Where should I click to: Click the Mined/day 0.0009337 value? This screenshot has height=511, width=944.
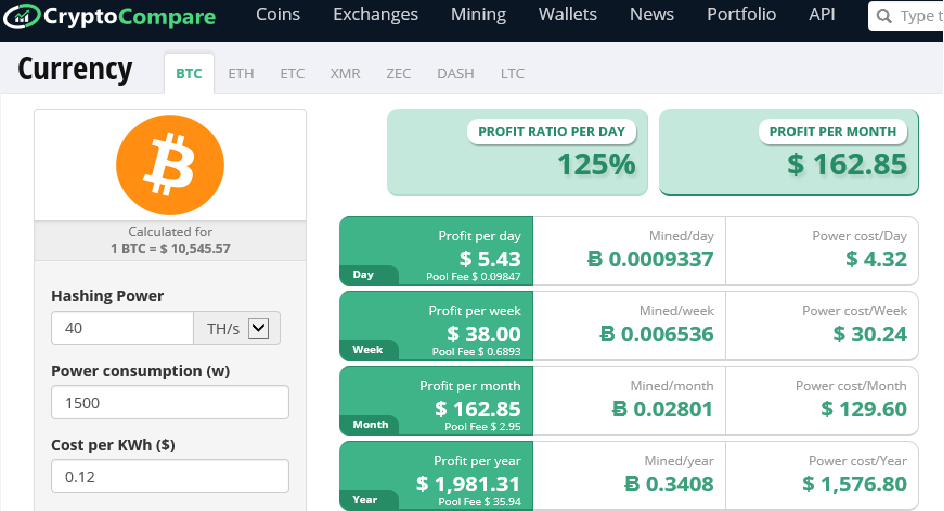tap(650, 259)
